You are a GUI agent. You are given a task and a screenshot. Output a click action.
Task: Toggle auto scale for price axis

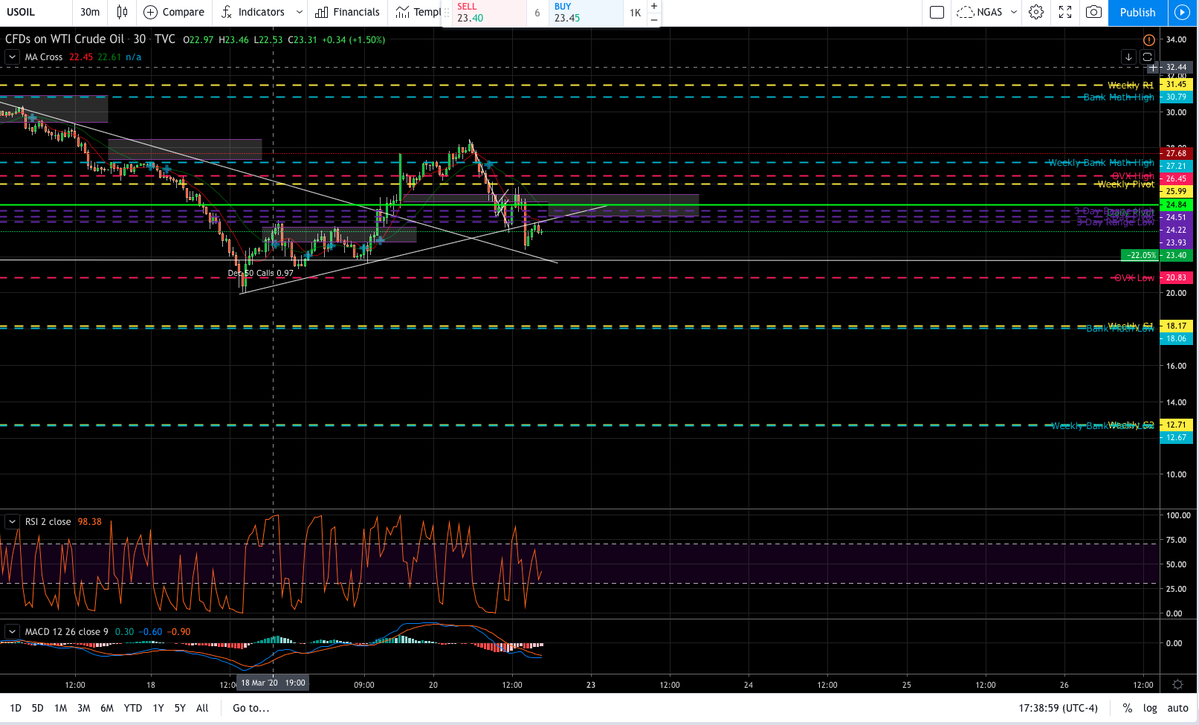click(x=1178, y=708)
